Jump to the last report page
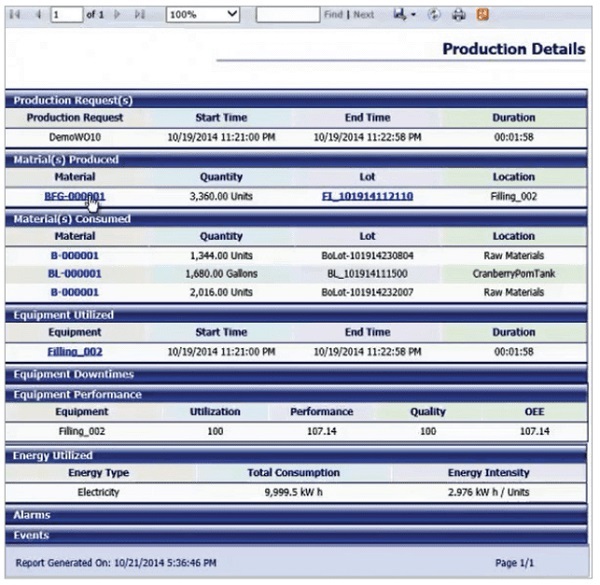 139,15
